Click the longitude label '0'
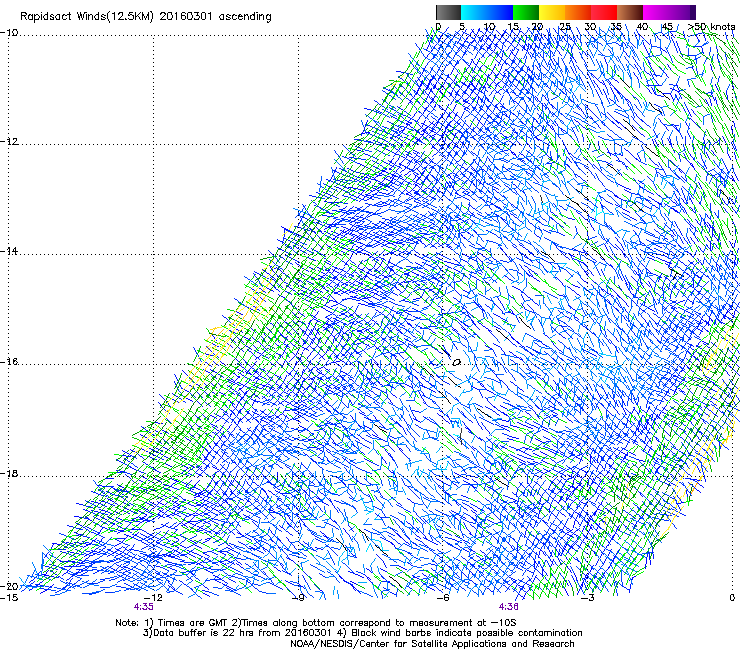The image size is (740, 650). [x=732, y=597]
